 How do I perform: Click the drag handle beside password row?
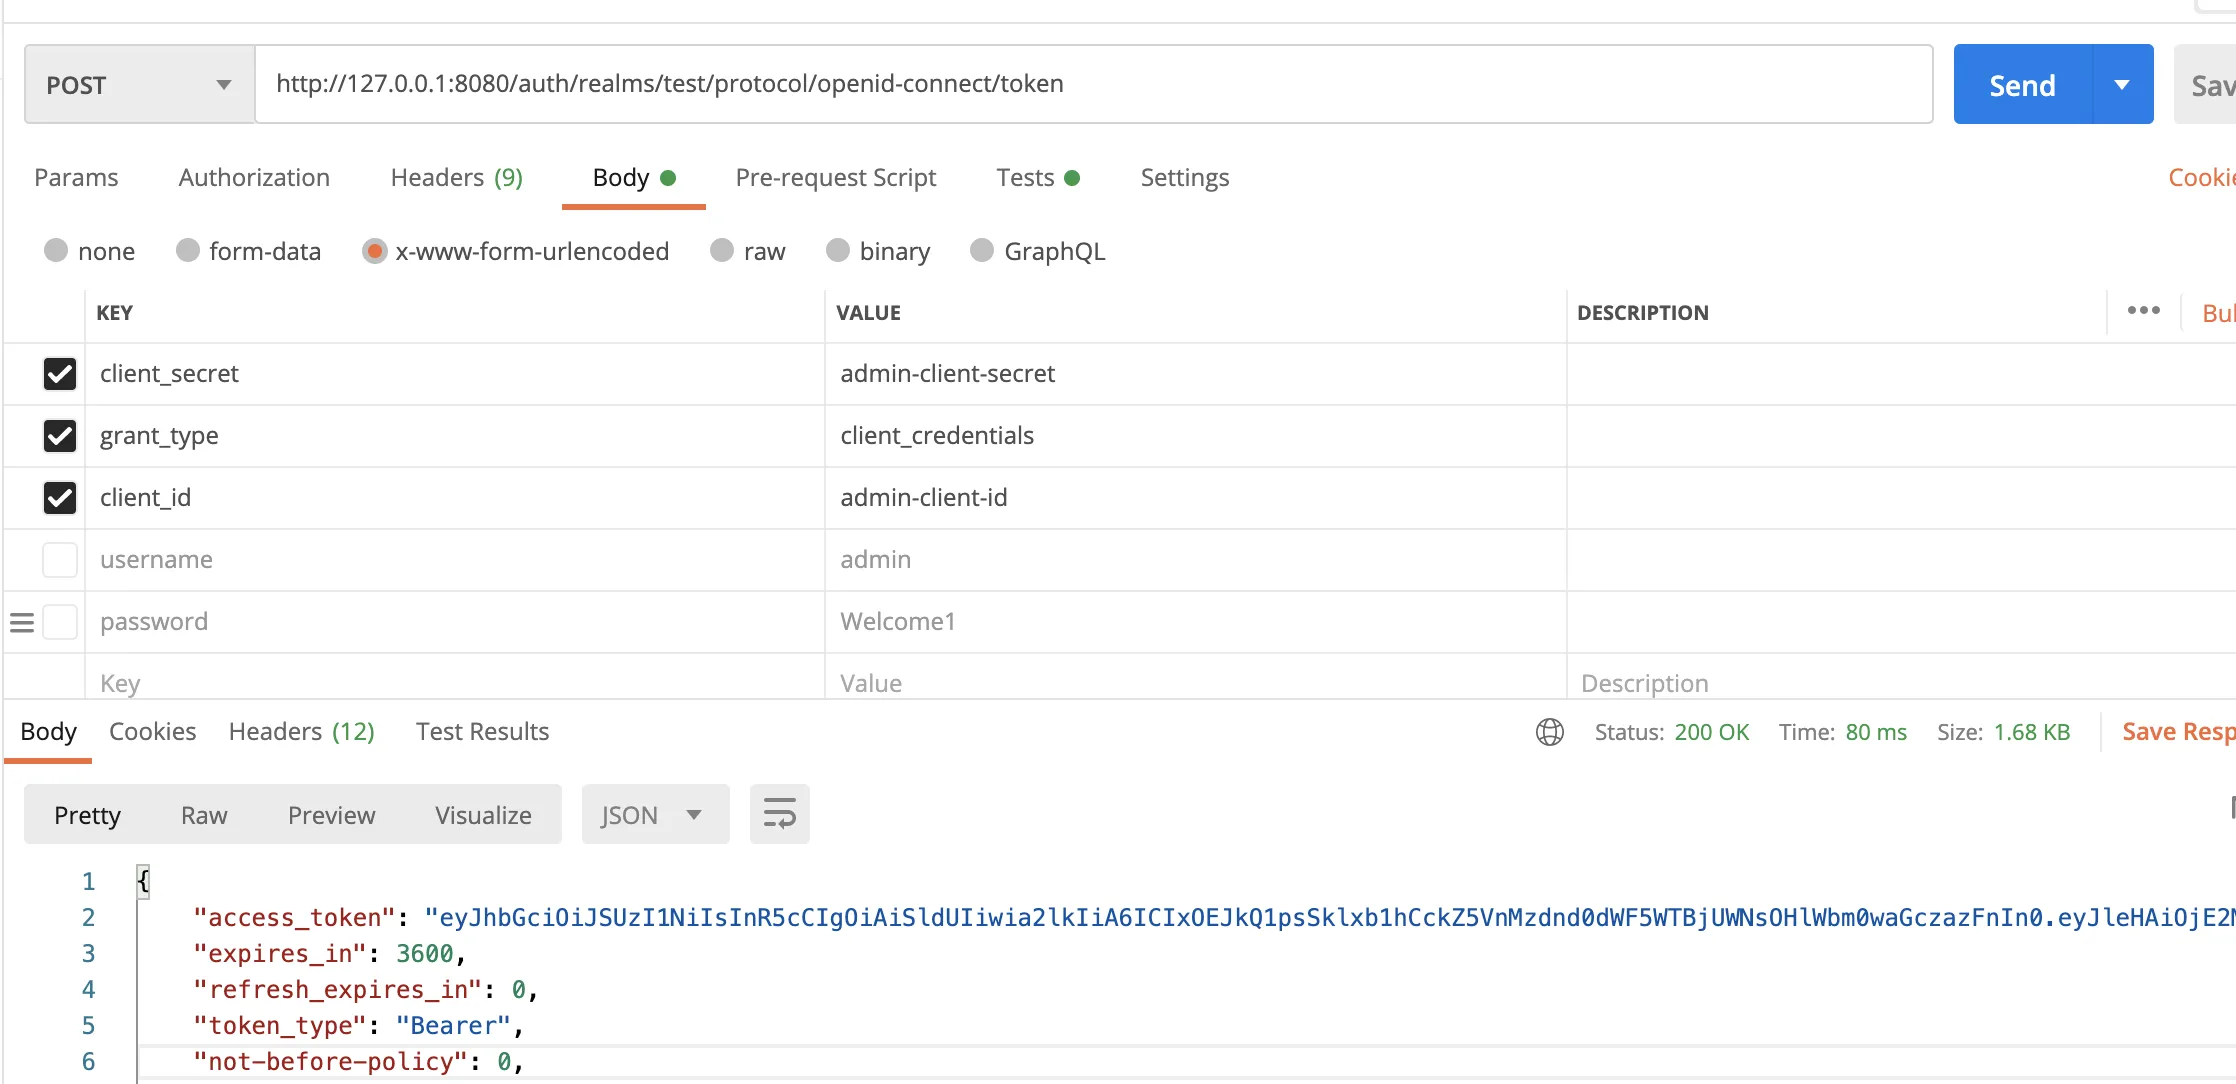pyautogui.click(x=22, y=622)
